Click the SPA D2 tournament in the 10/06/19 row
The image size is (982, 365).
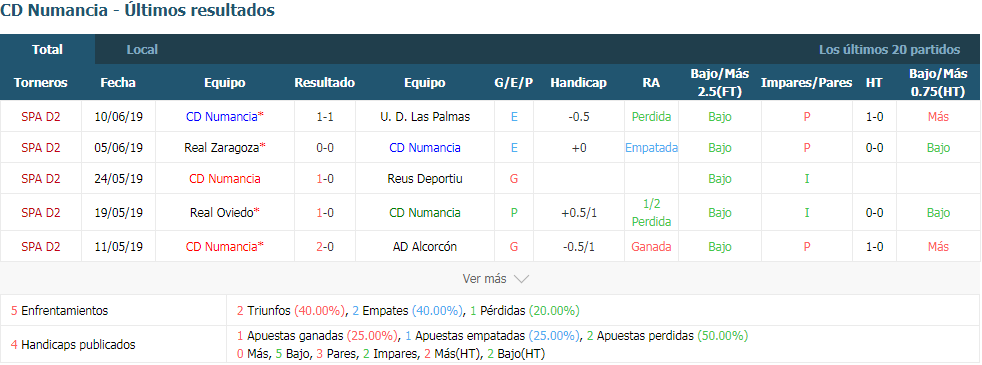[41, 116]
